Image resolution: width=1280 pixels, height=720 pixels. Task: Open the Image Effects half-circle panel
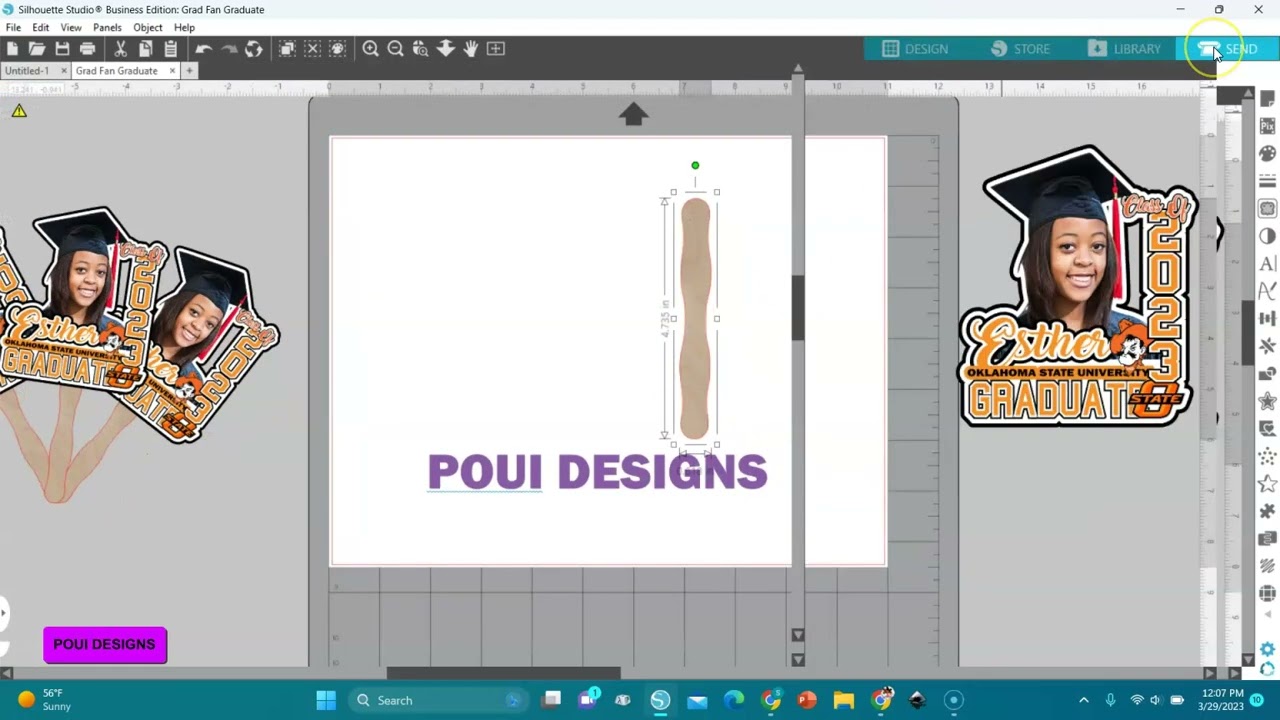coord(1267,236)
